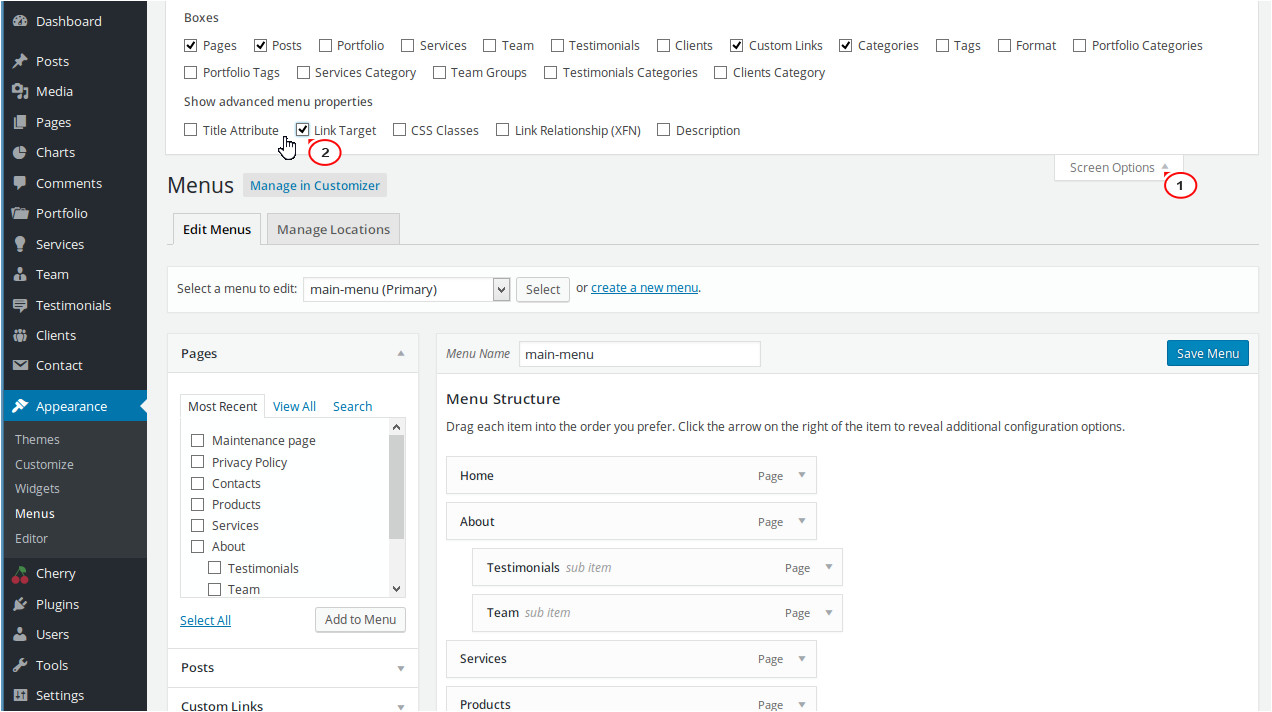
Task: Open Cherry plugin via cherry icon
Action: click(20, 574)
